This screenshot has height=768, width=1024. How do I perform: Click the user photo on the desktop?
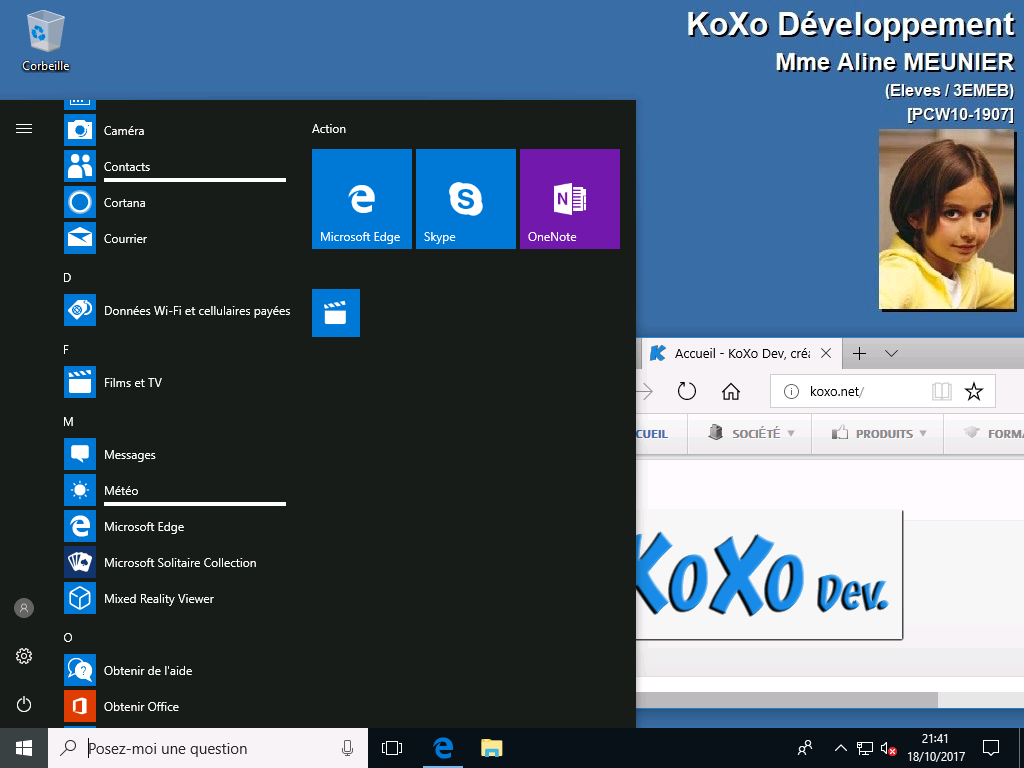pos(946,219)
